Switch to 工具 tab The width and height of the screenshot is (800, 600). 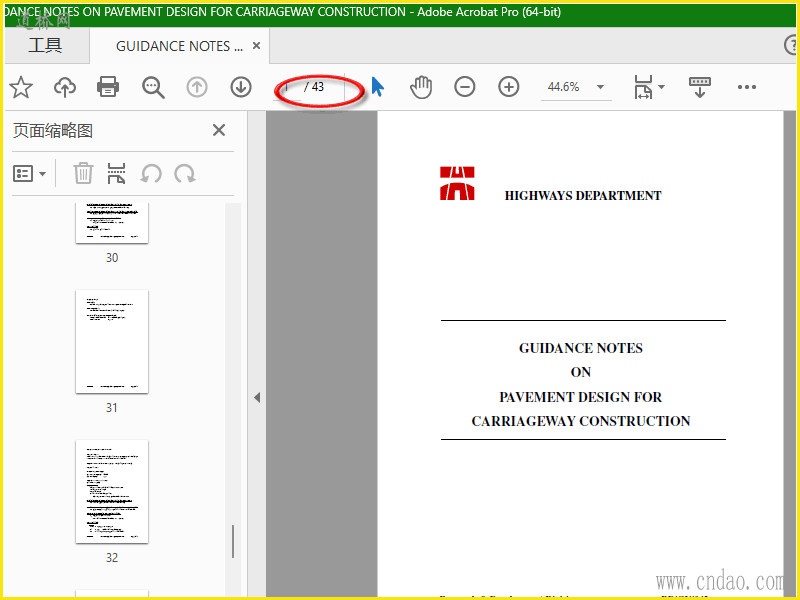(x=45, y=45)
